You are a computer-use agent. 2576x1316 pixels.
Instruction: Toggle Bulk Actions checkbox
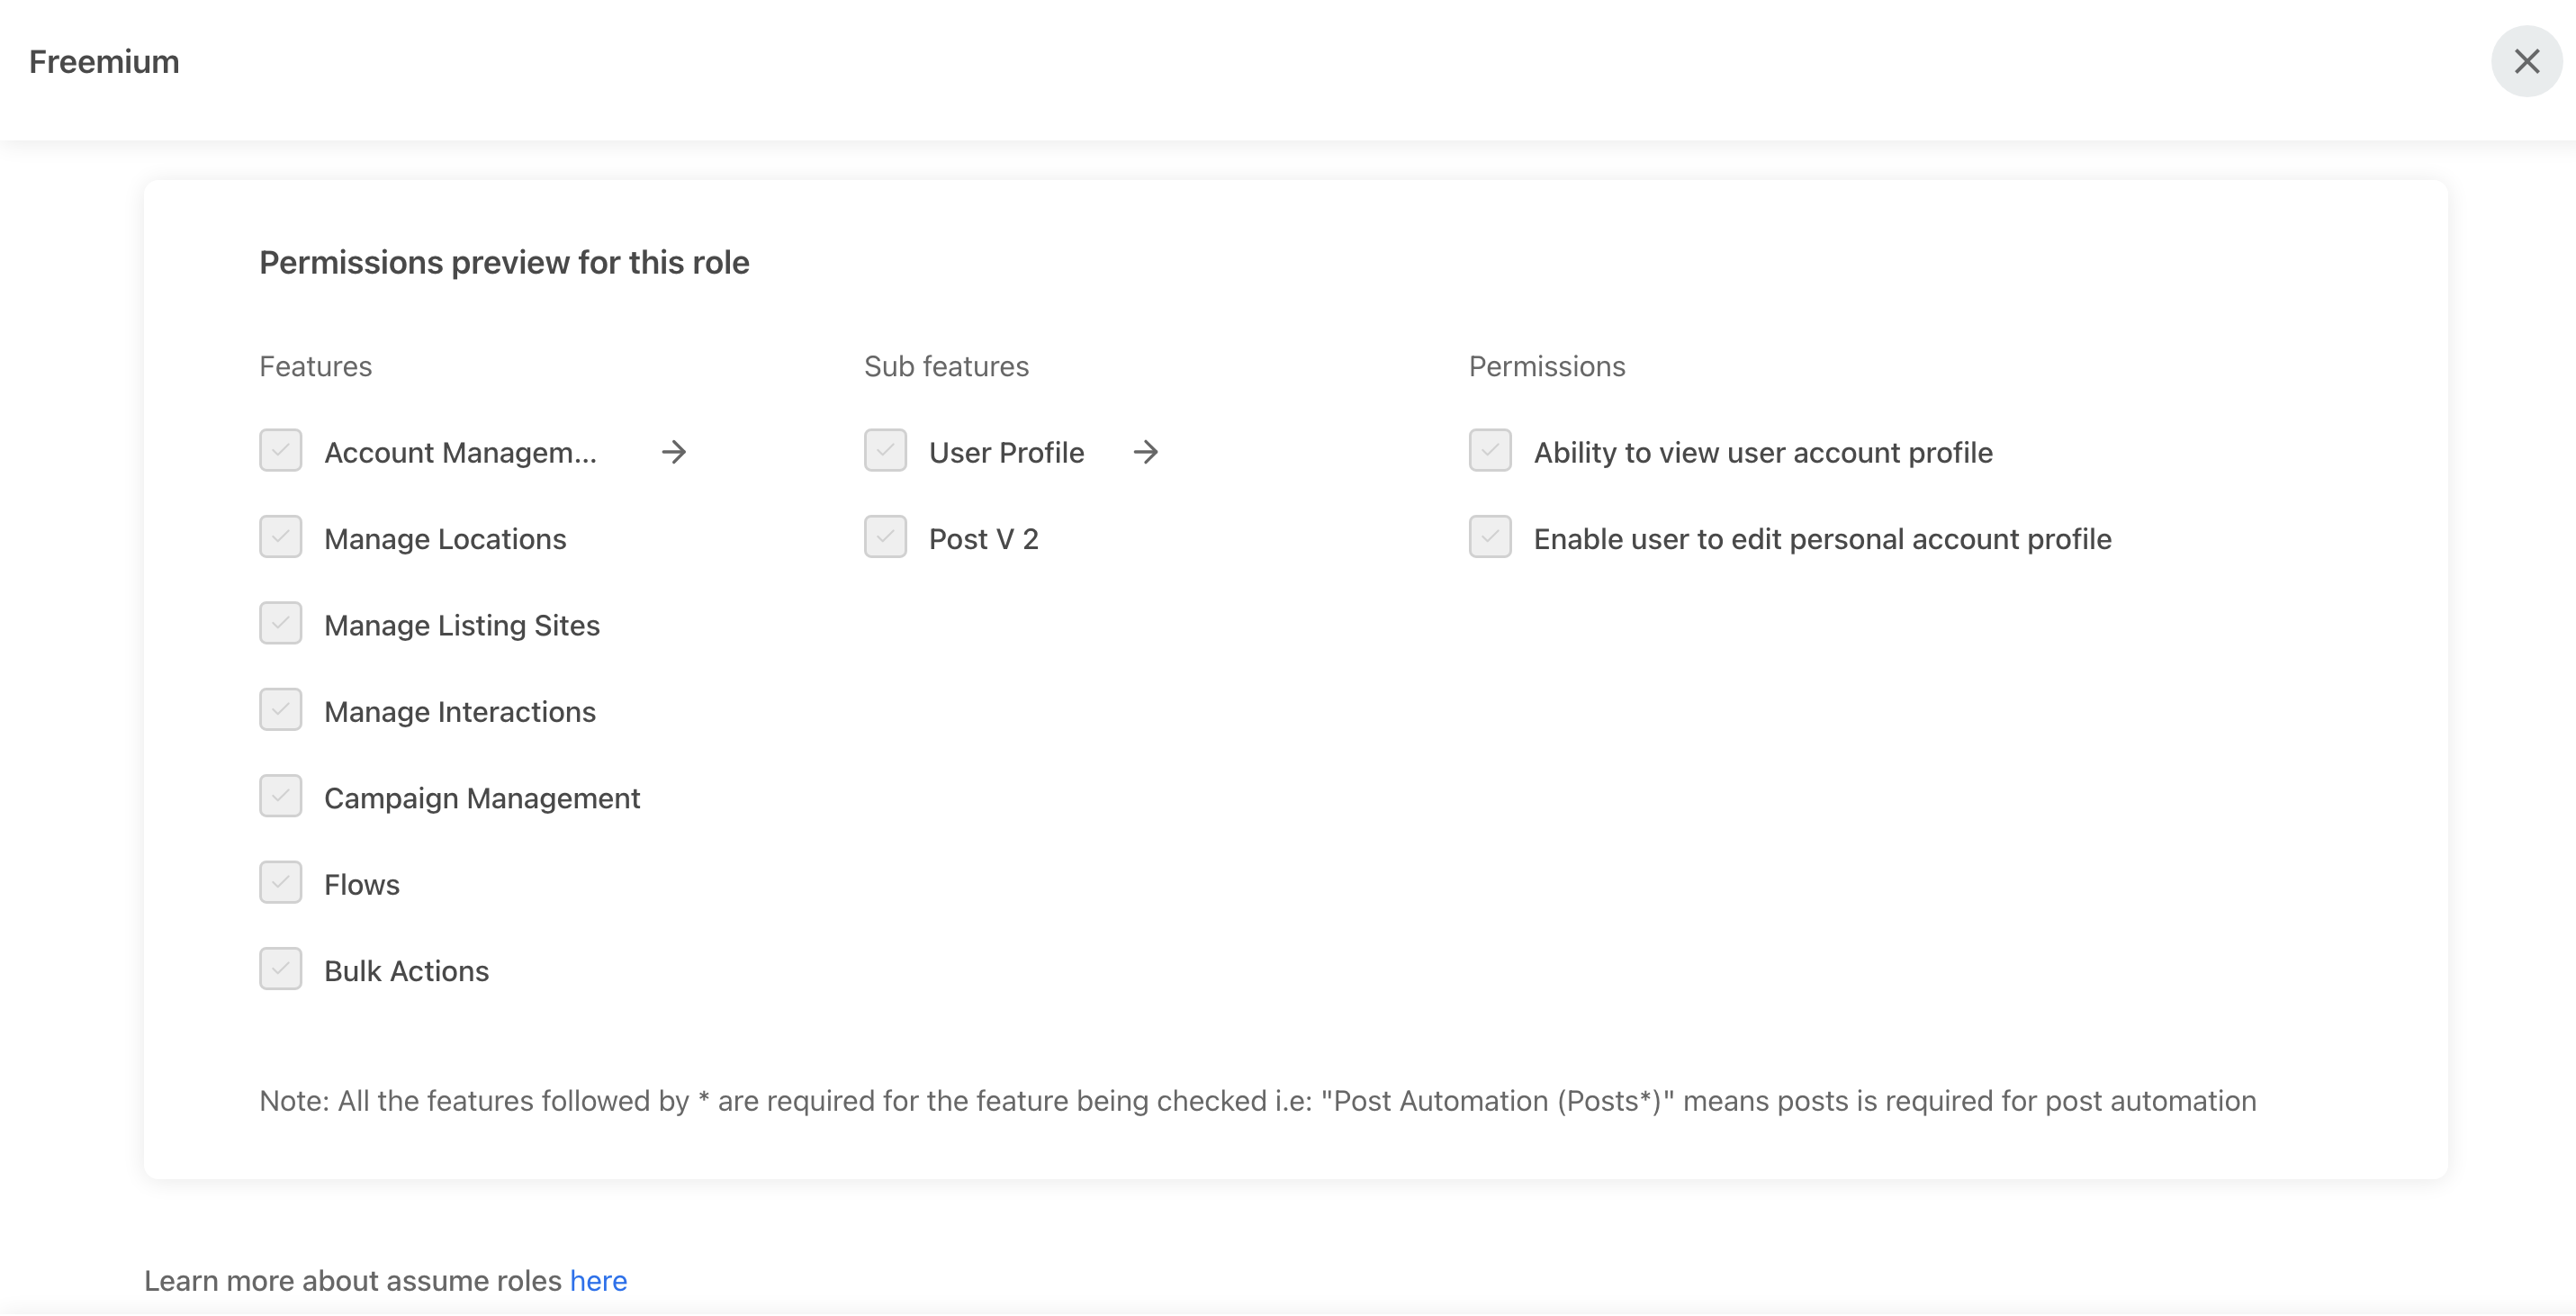(281, 969)
